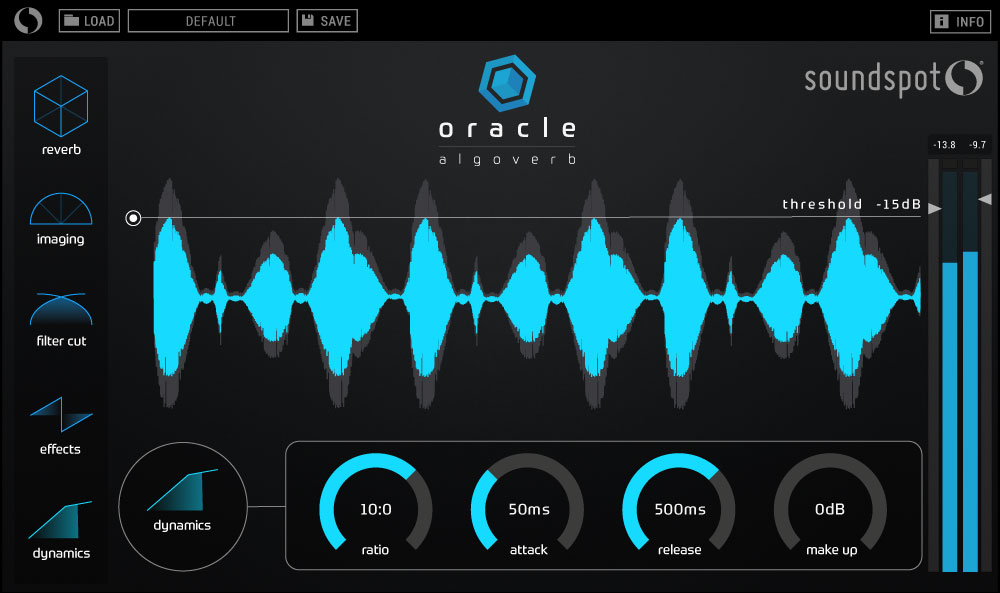Image resolution: width=1000 pixels, height=593 pixels.
Task: Click the 'release' knob label
Action: pos(679,550)
